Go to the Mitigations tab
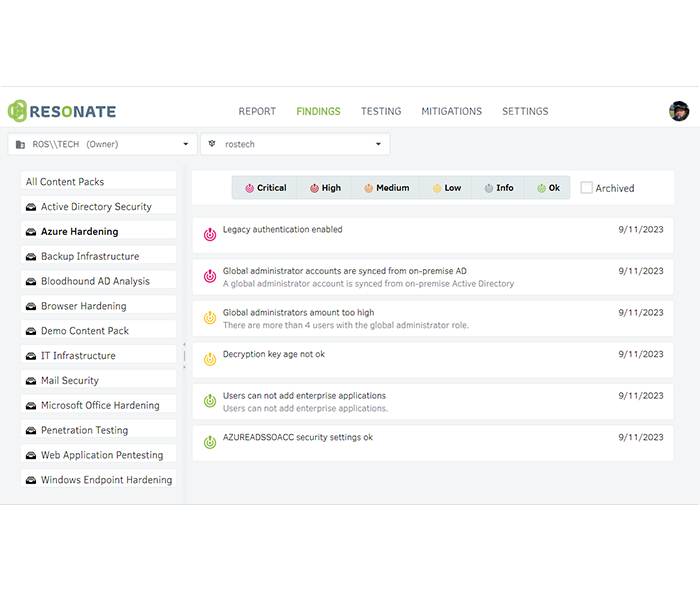Image resolution: width=700 pixels, height=600 pixels. pos(451,112)
